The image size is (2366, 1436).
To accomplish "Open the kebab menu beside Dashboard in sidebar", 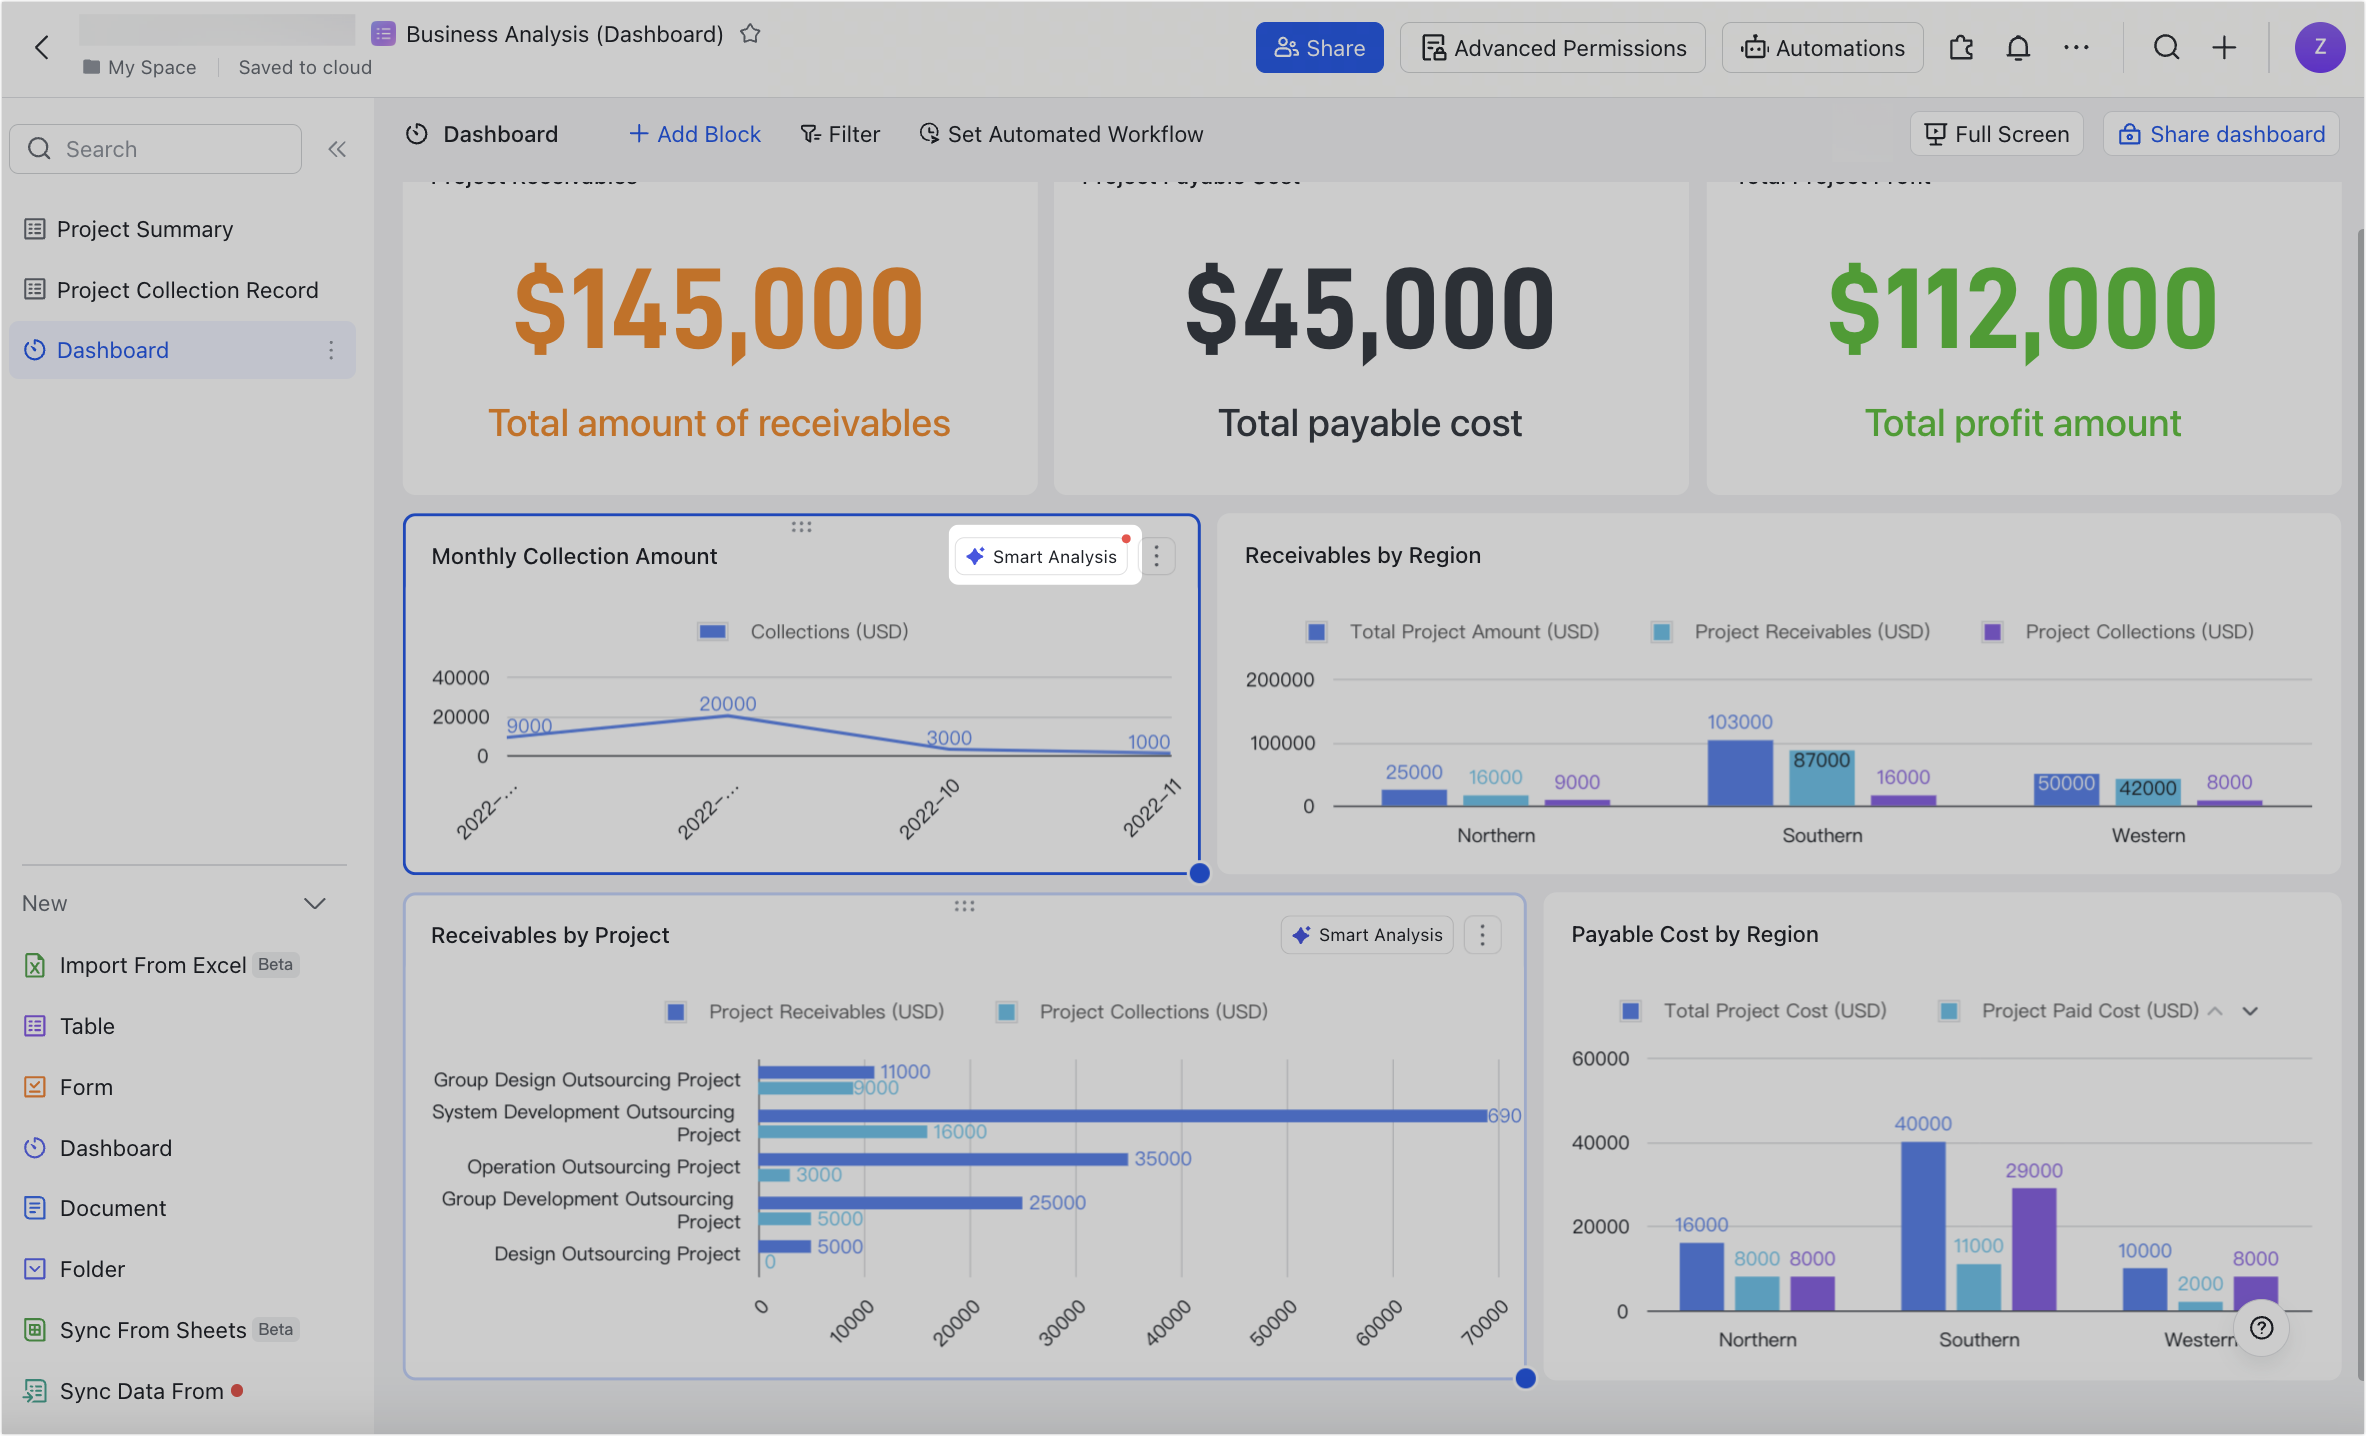I will click(x=332, y=350).
